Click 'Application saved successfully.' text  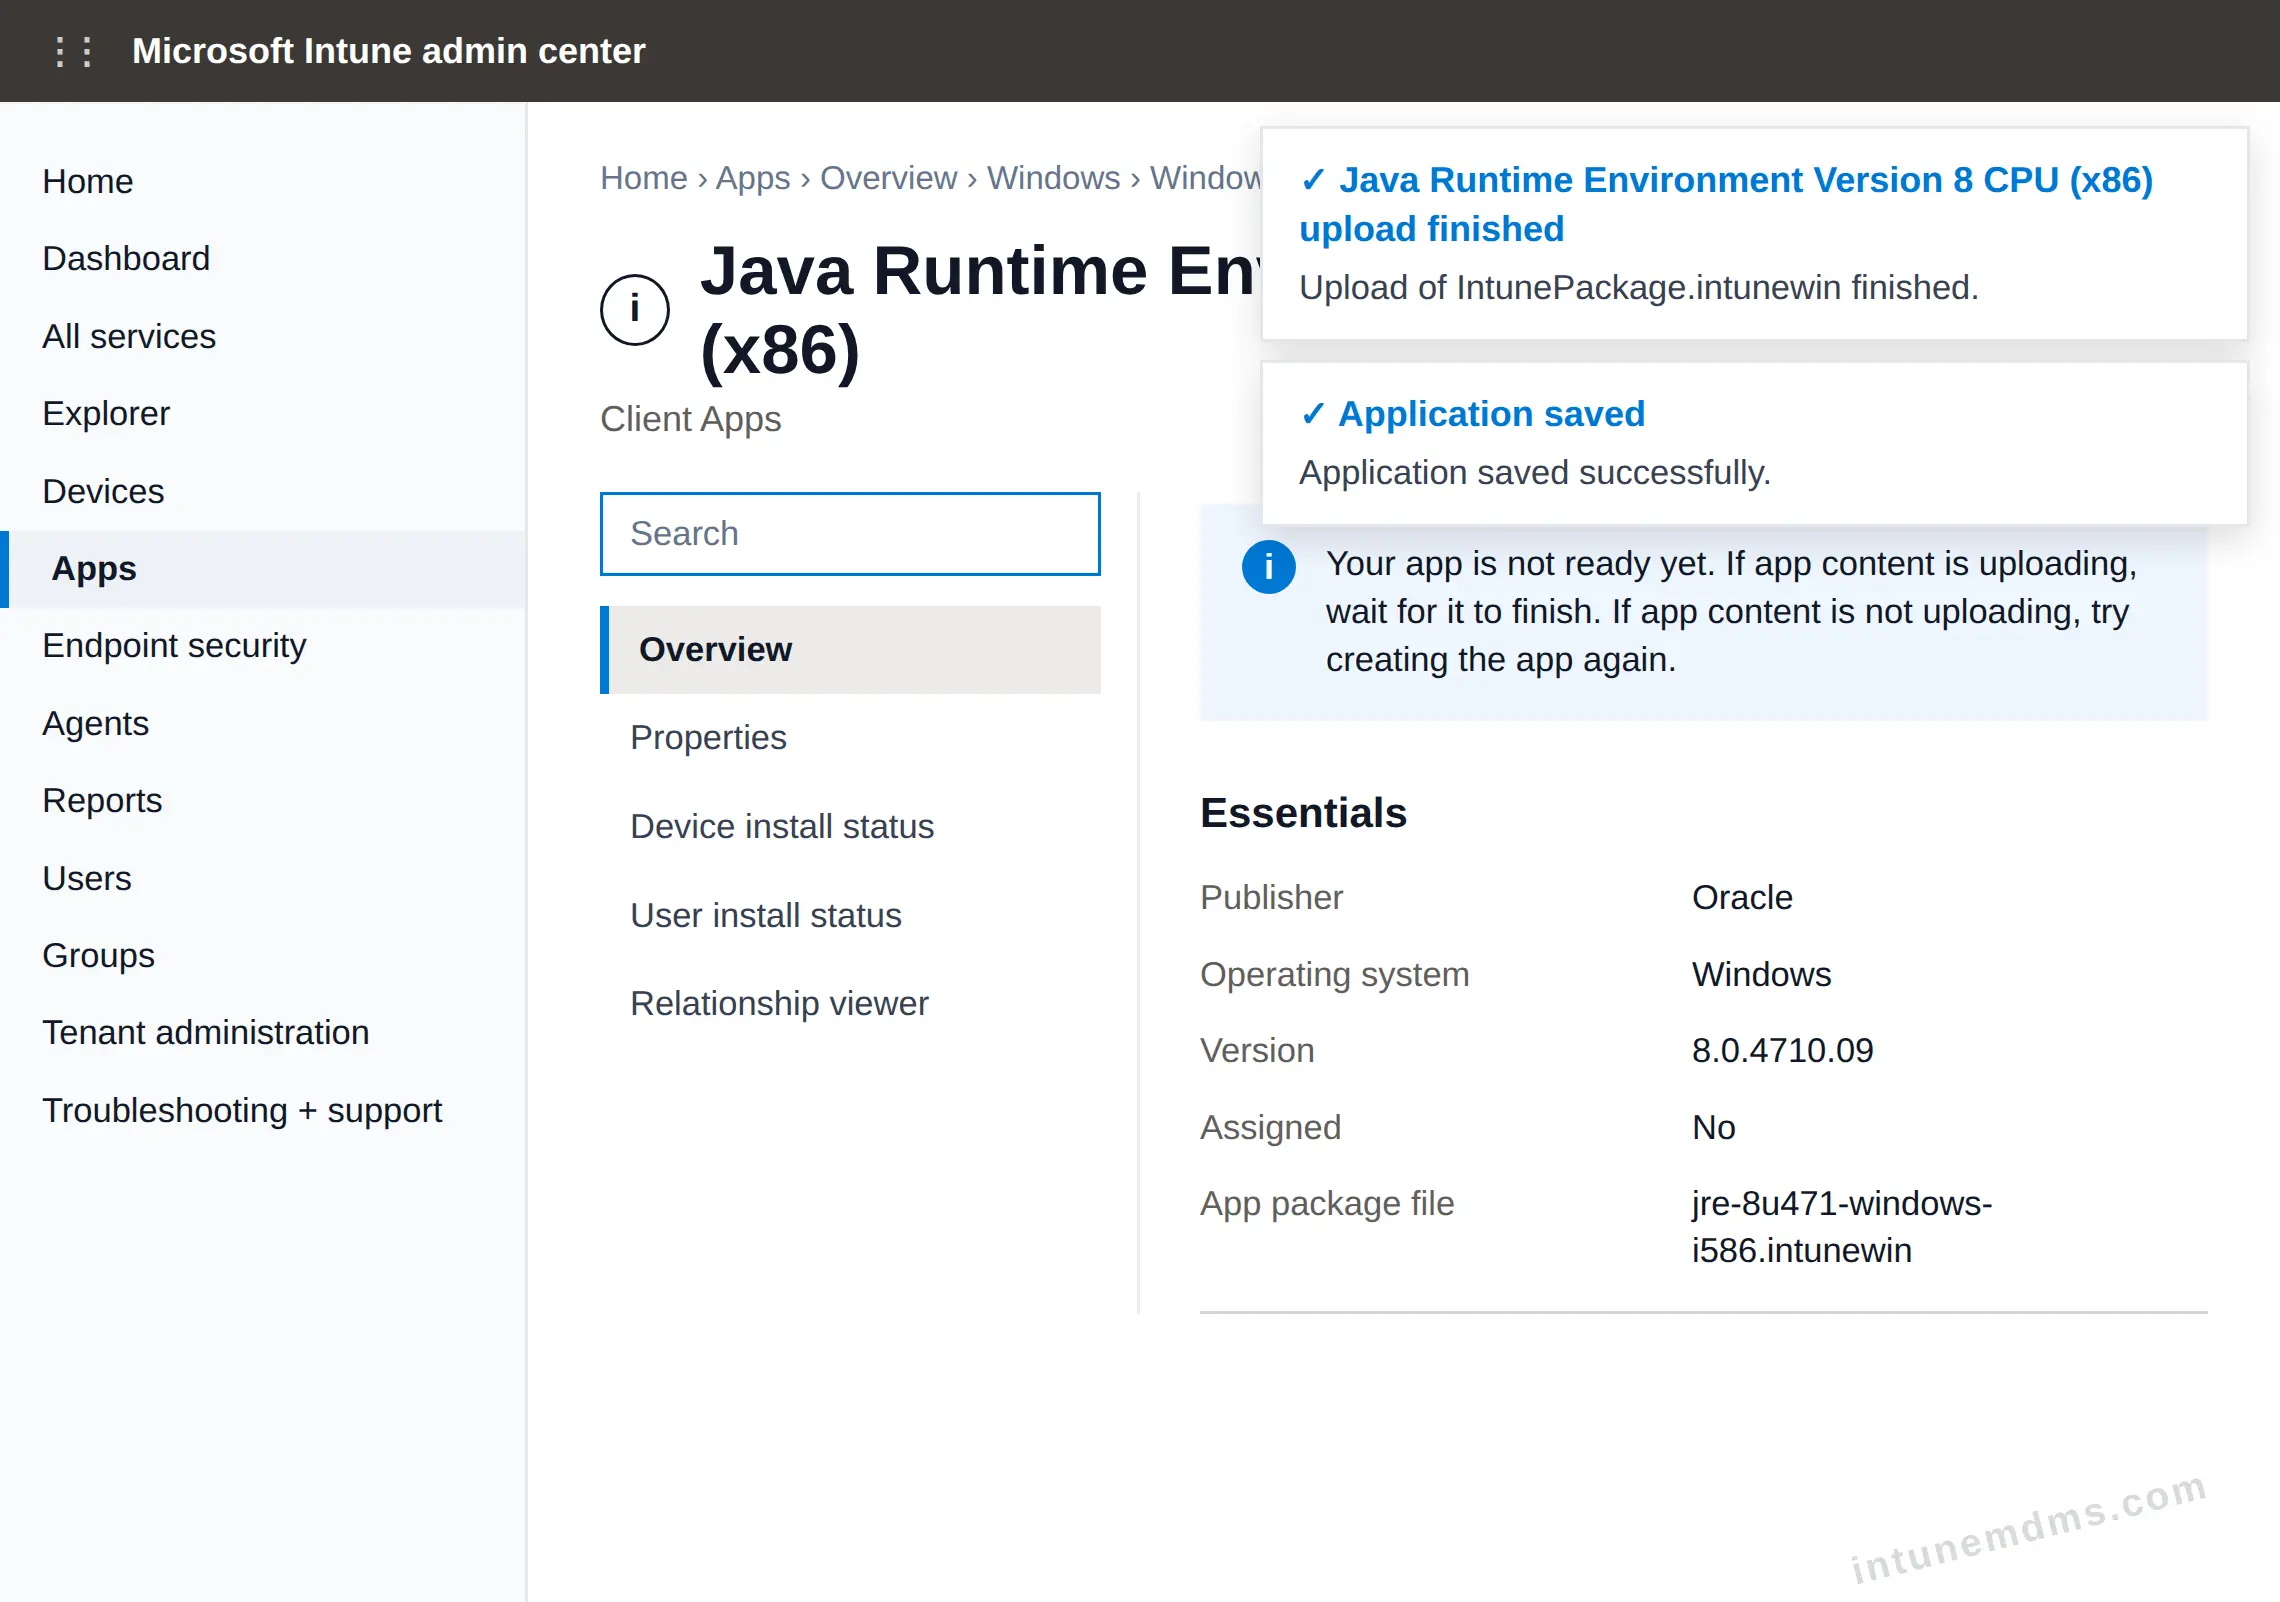[1535, 472]
